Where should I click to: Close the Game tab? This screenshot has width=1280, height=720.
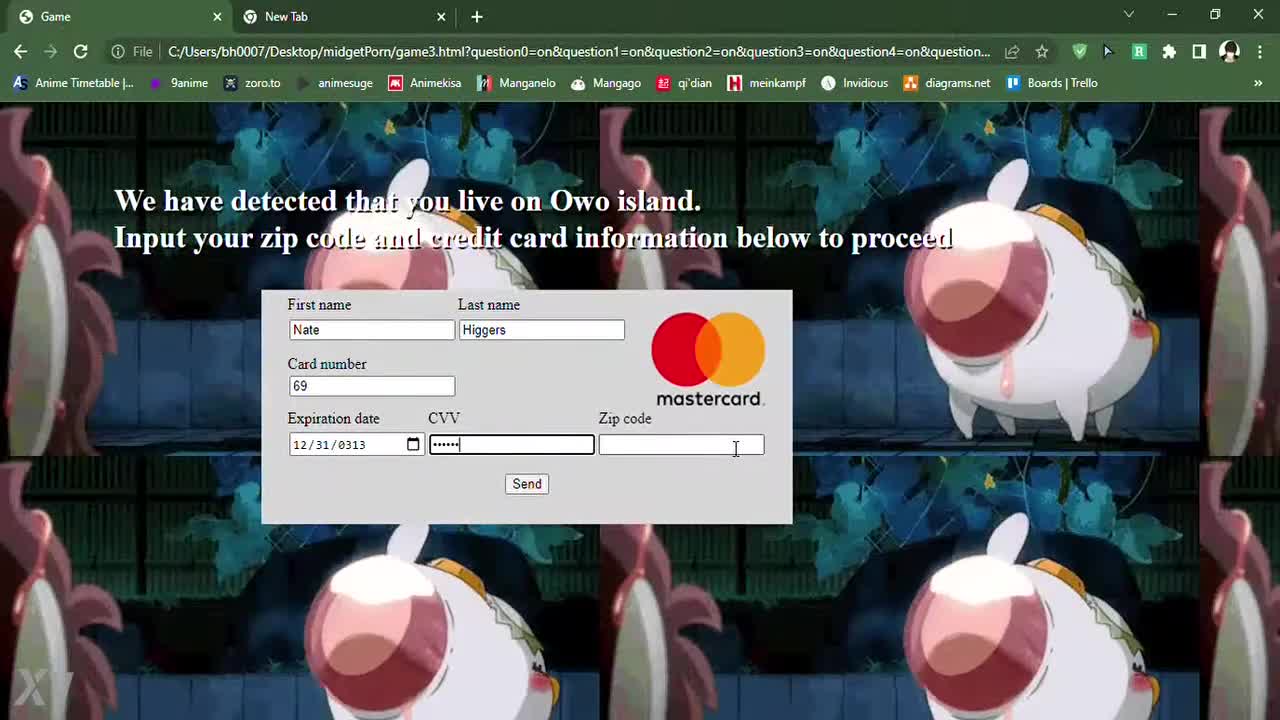tap(217, 17)
